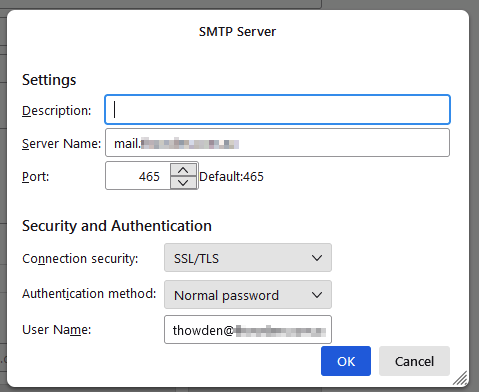479x392 pixels.
Task: Click the "Port:" label
Action: pyautogui.click(x=35, y=176)
